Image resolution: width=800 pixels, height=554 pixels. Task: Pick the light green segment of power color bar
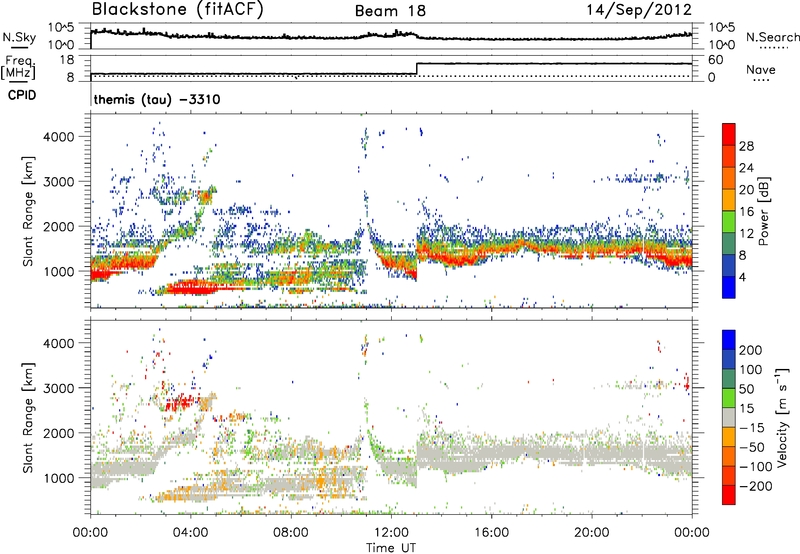point(729,222)
